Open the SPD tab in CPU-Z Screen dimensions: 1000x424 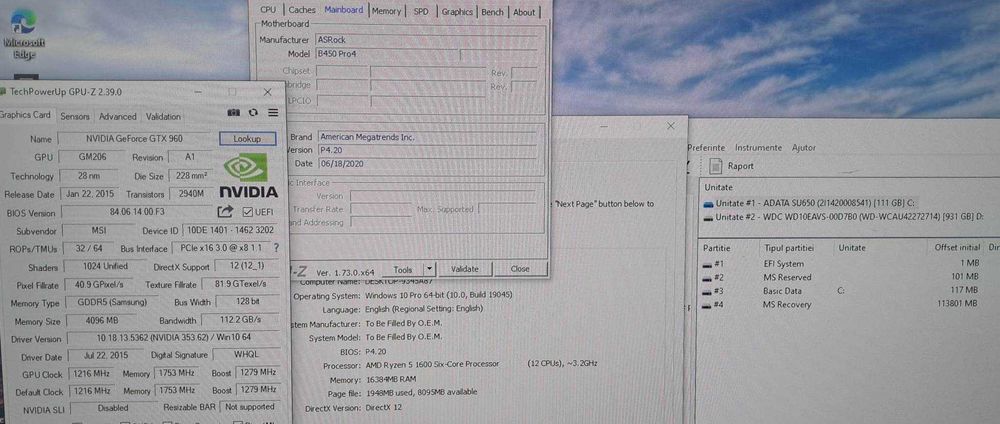pos(421,11)
